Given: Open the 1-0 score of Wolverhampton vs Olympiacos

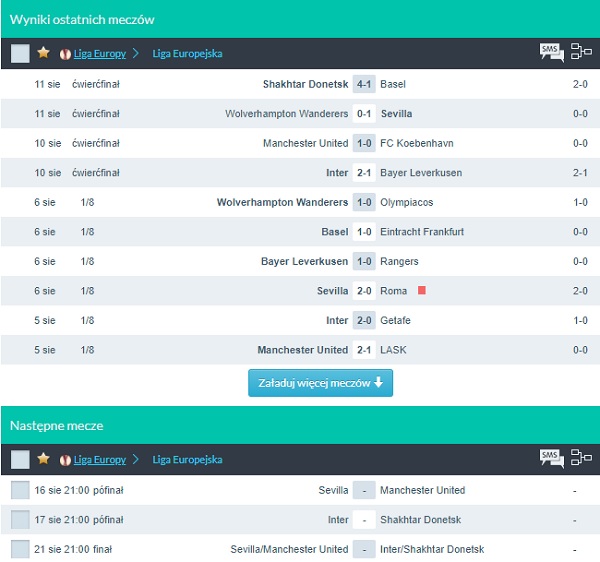Looking at the screenshot, I should click(364, 202).
